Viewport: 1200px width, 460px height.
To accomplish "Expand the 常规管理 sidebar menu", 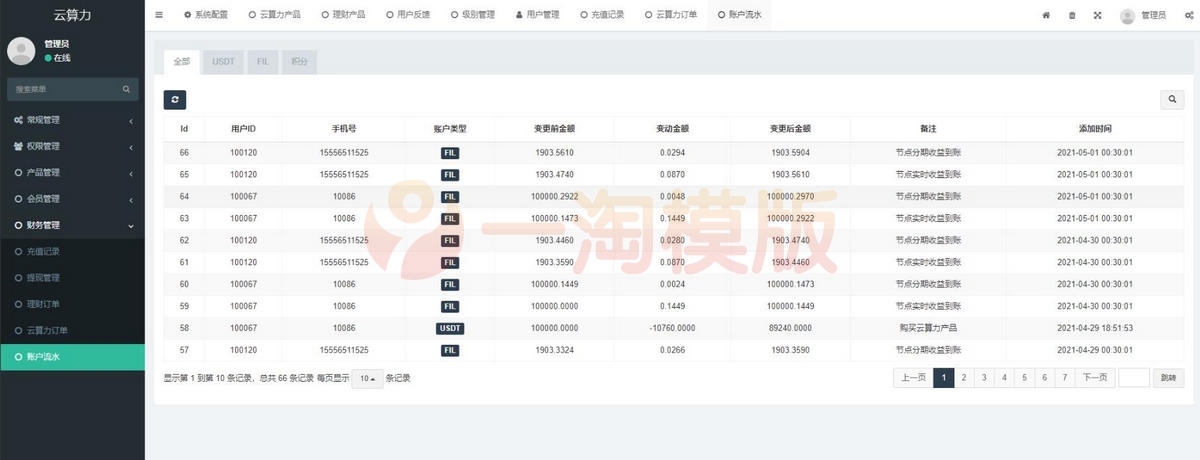I will [x=72, y=120].
